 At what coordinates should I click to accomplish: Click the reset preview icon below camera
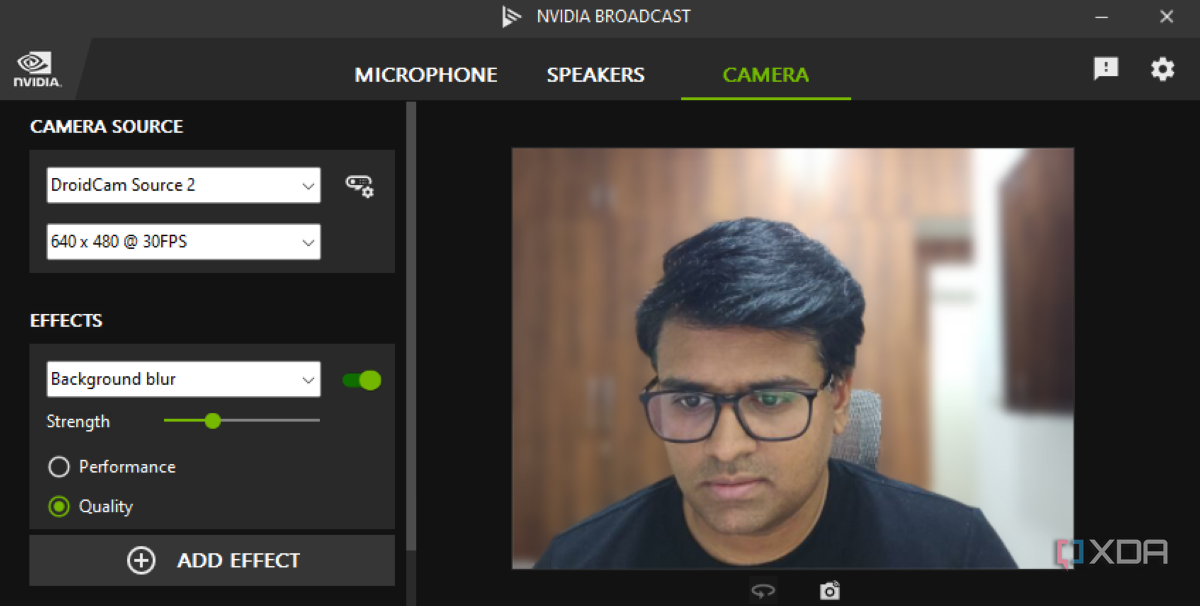(x=763, y=591)
